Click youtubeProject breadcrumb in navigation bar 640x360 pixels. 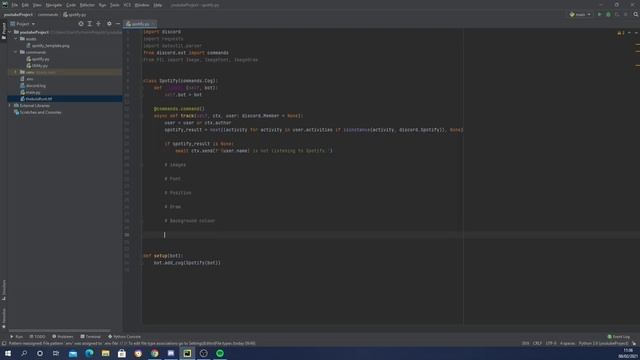18,15
